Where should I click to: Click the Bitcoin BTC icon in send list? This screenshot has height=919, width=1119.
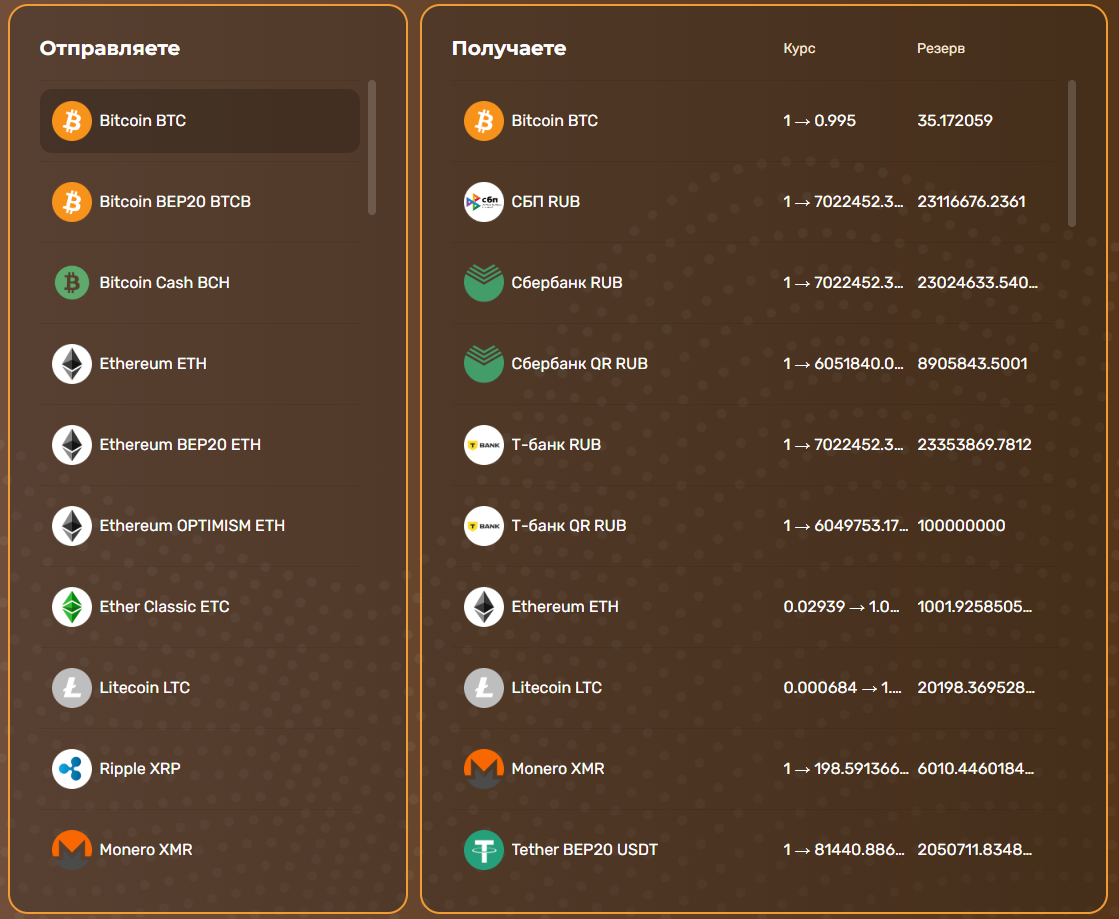72,121
